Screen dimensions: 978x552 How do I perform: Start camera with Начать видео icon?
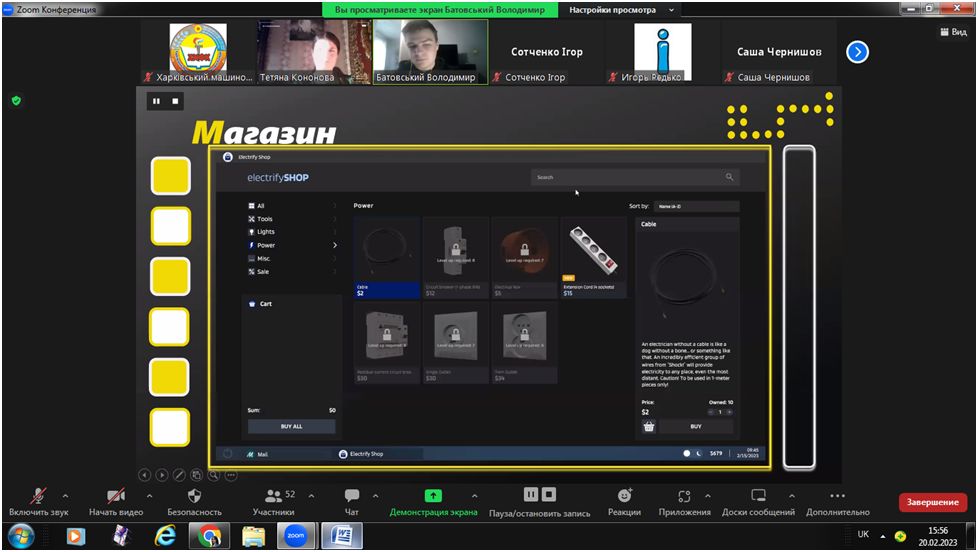115,496
